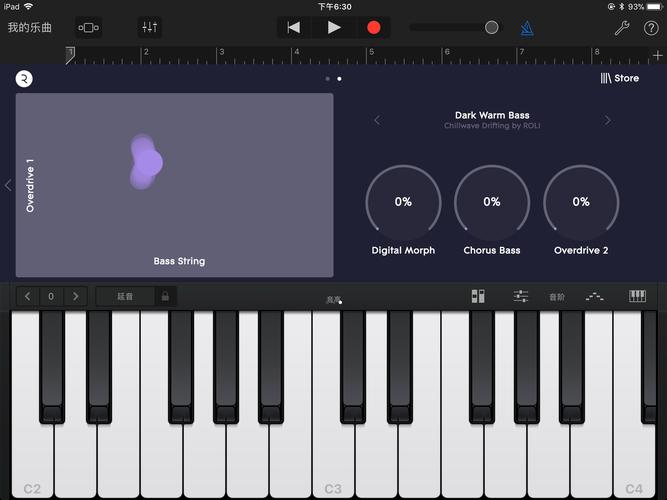Start recording with red Record button
Viewport: 667px width, 500px height.
coord(373,28)
